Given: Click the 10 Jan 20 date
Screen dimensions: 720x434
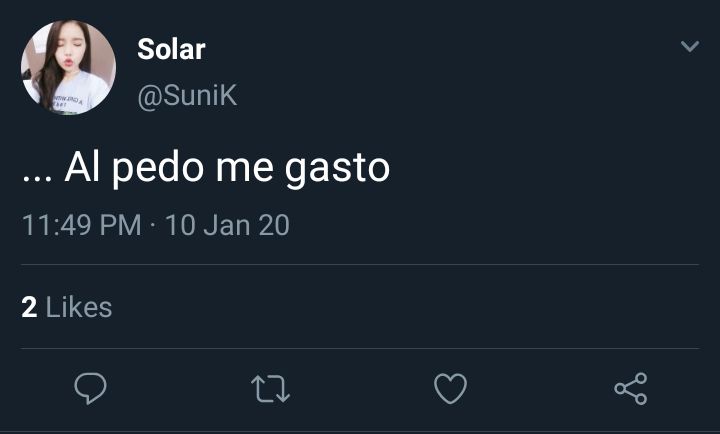Looking at the screenshot, I should point(227,225).
